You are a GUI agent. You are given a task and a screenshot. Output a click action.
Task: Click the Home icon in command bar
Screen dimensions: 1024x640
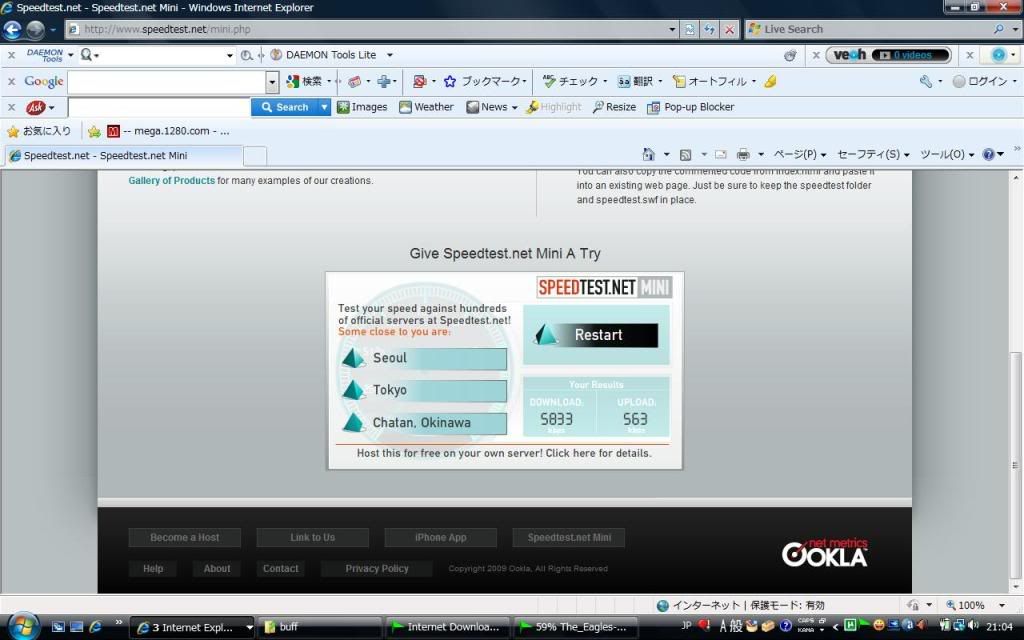click(648, 155)
